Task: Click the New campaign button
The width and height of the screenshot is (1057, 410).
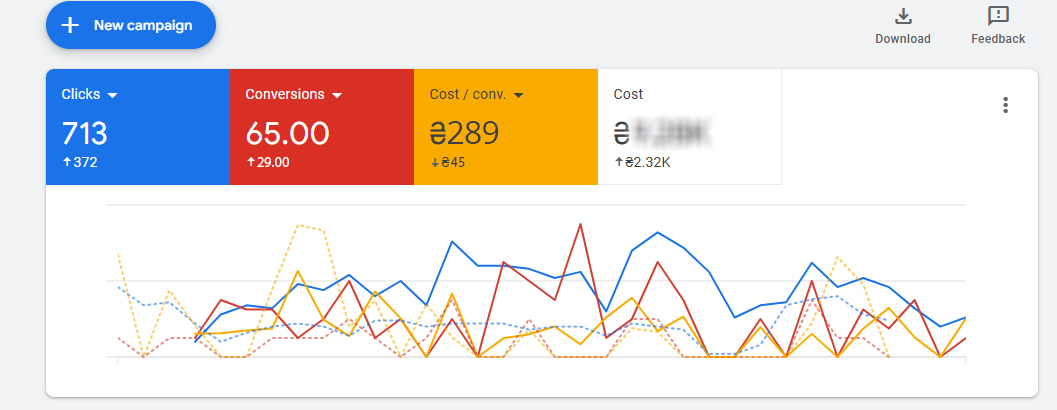Action: pyautogui.click(x=131, y=26)
